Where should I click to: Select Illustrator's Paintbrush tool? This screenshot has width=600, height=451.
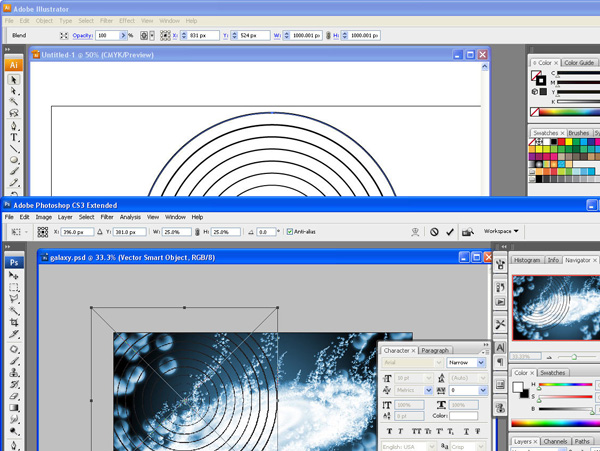coord(14,171)
